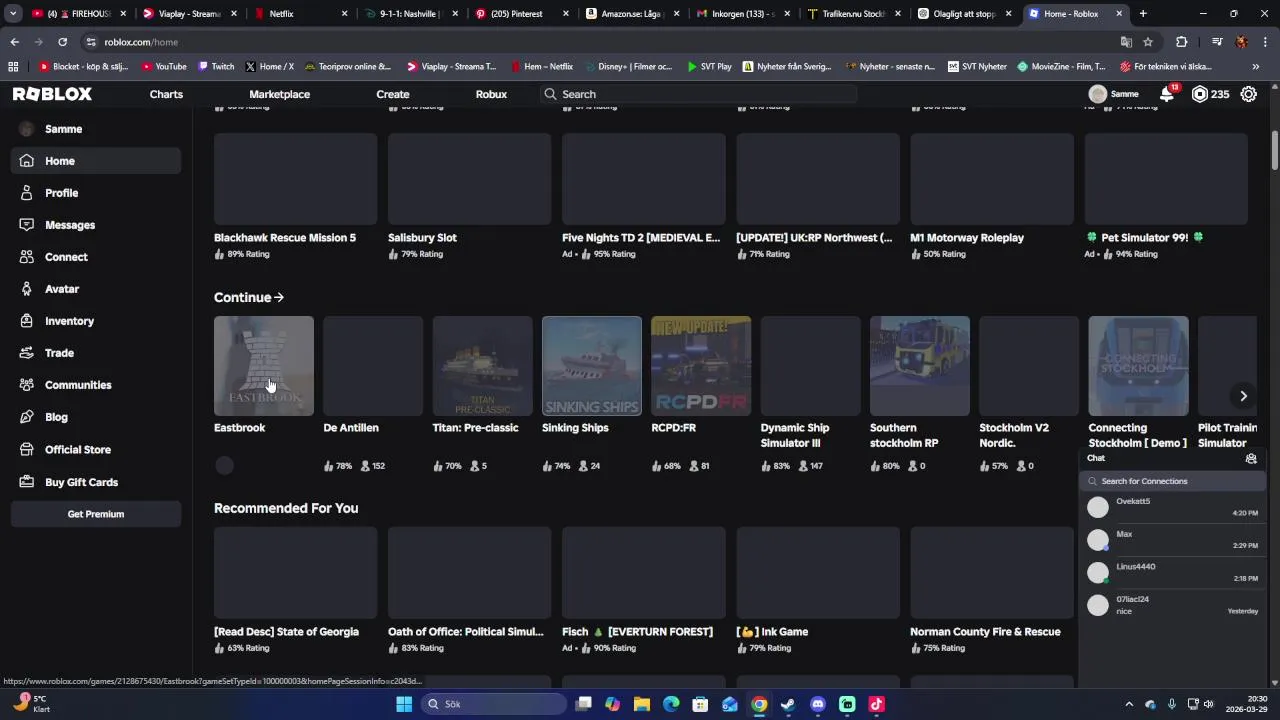Click the Roblox search field
The image size is (1280, 720).
(699, 94)
